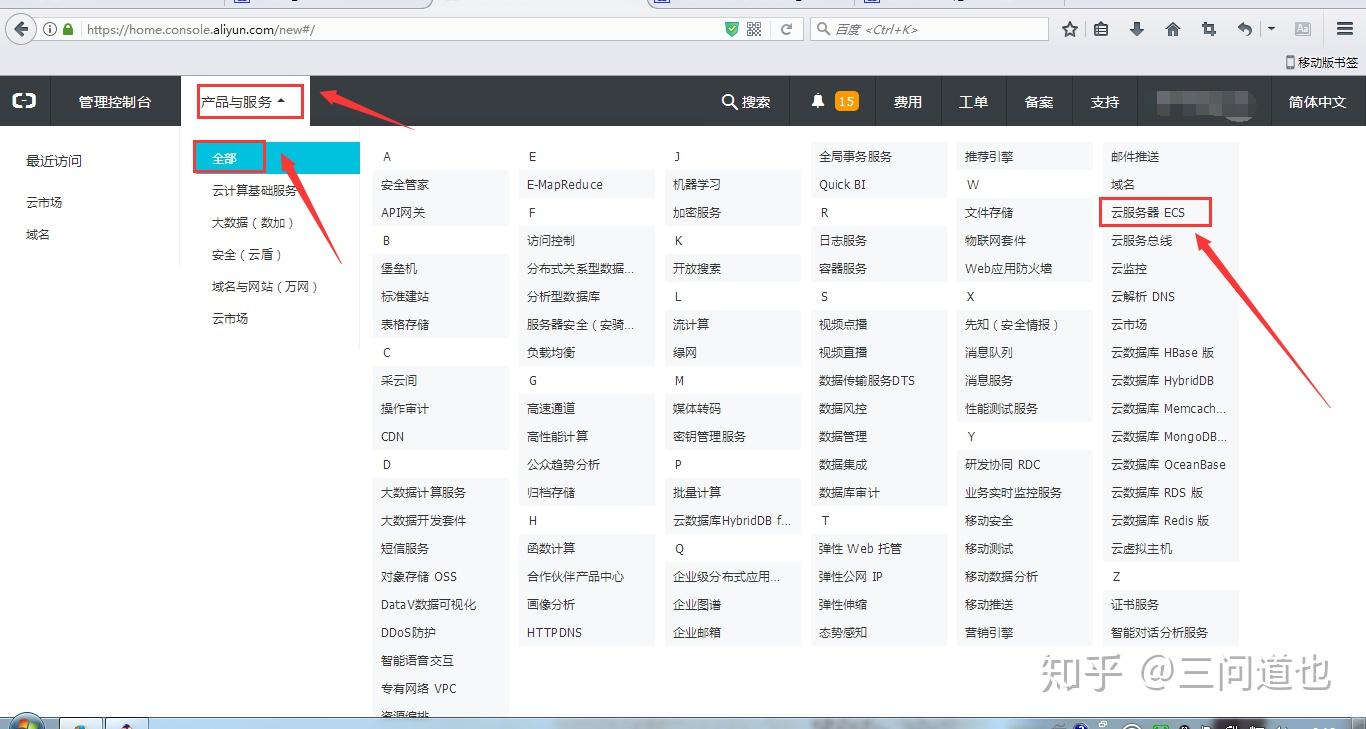Open the 费用 menu
The width and height of the screenshot is (1366, 729).
tap(908, 102)
